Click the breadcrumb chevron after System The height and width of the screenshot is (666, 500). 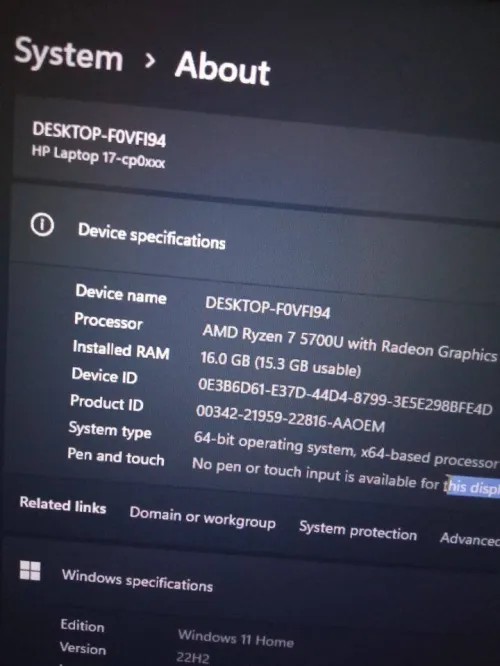150,60
